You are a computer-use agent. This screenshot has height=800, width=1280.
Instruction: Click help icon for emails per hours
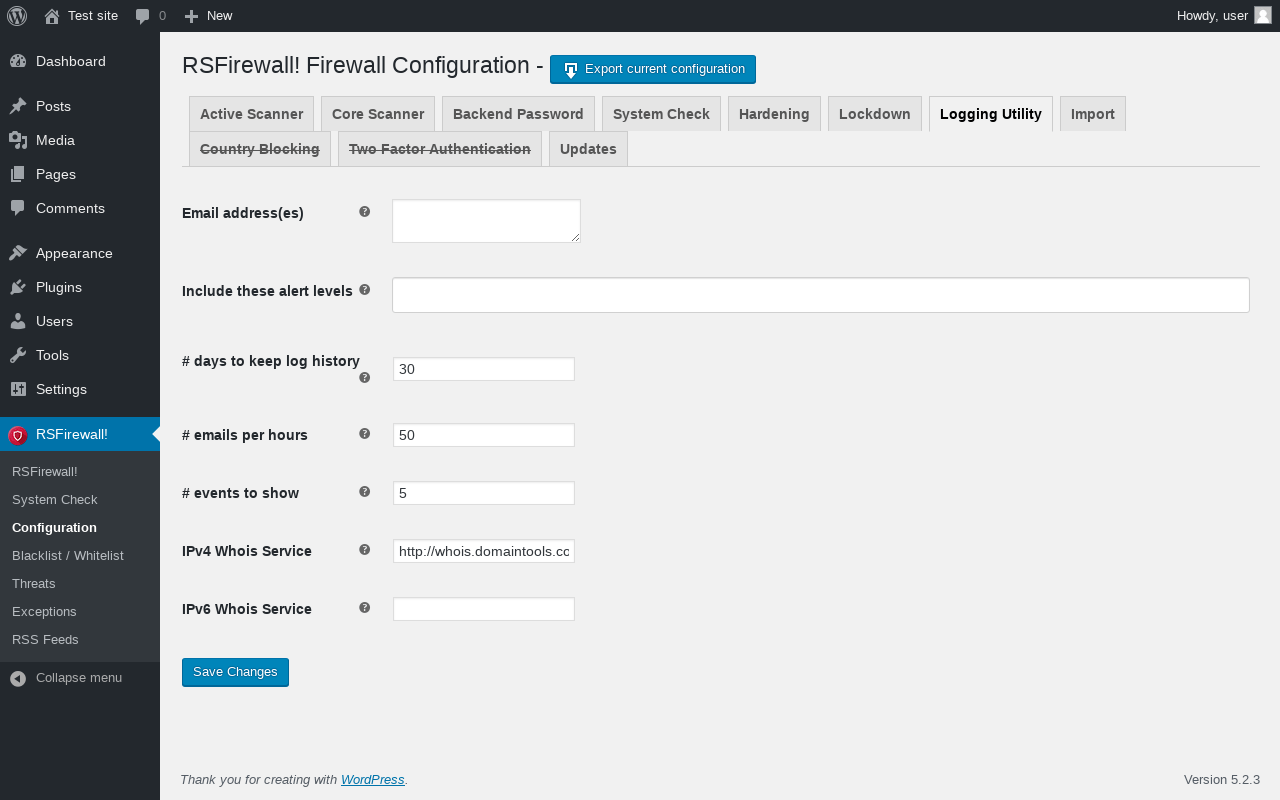[364, 434]
